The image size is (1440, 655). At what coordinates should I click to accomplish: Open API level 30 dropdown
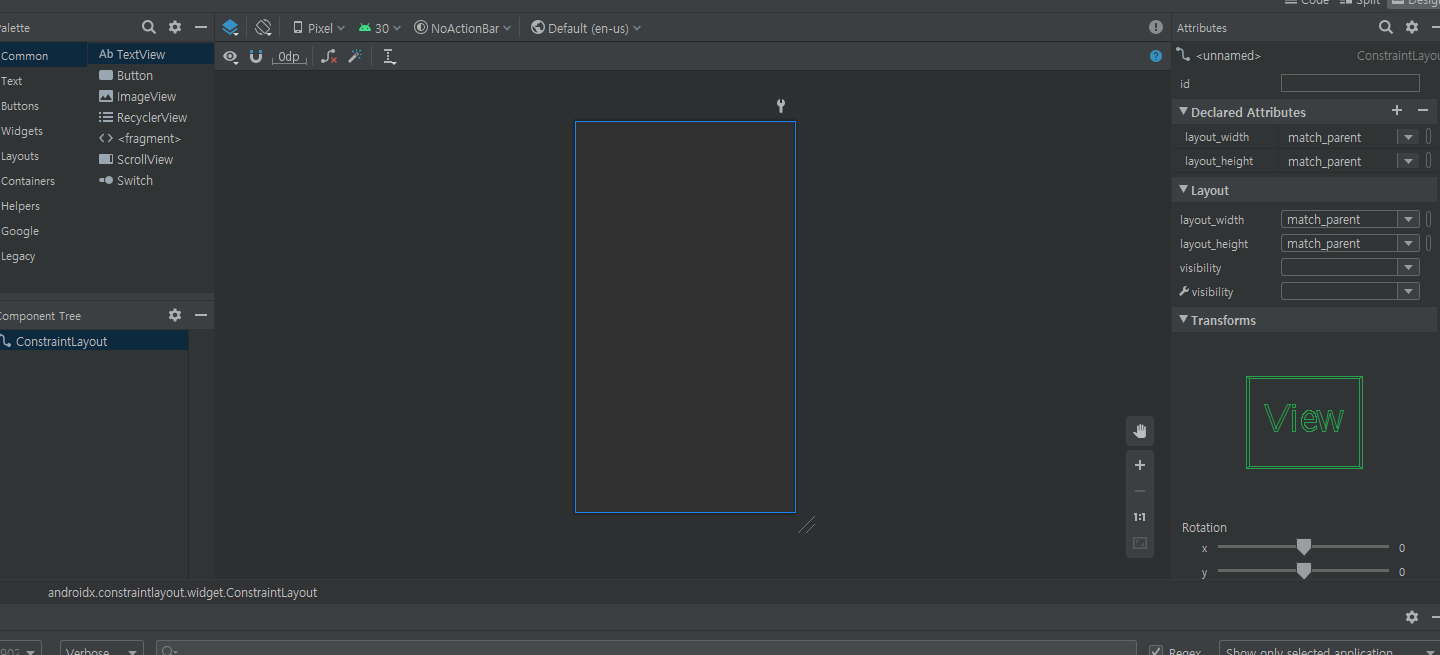tap(379, 28)
